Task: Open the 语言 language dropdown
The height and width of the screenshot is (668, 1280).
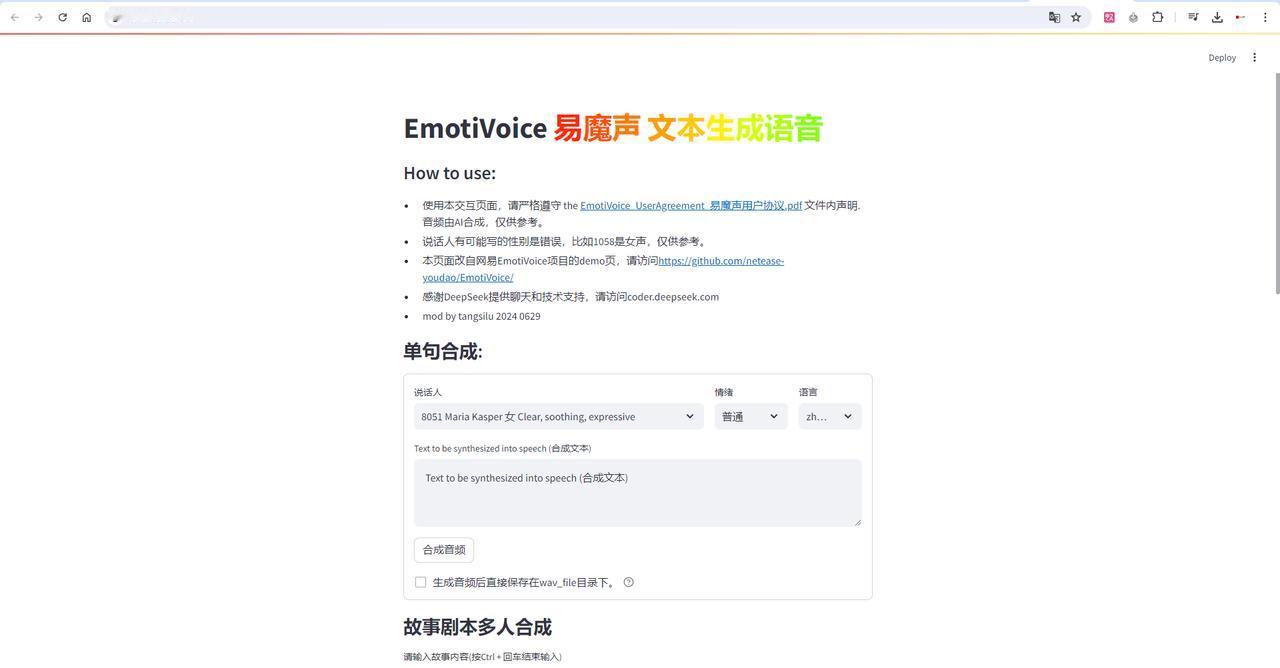Action: 829,416
